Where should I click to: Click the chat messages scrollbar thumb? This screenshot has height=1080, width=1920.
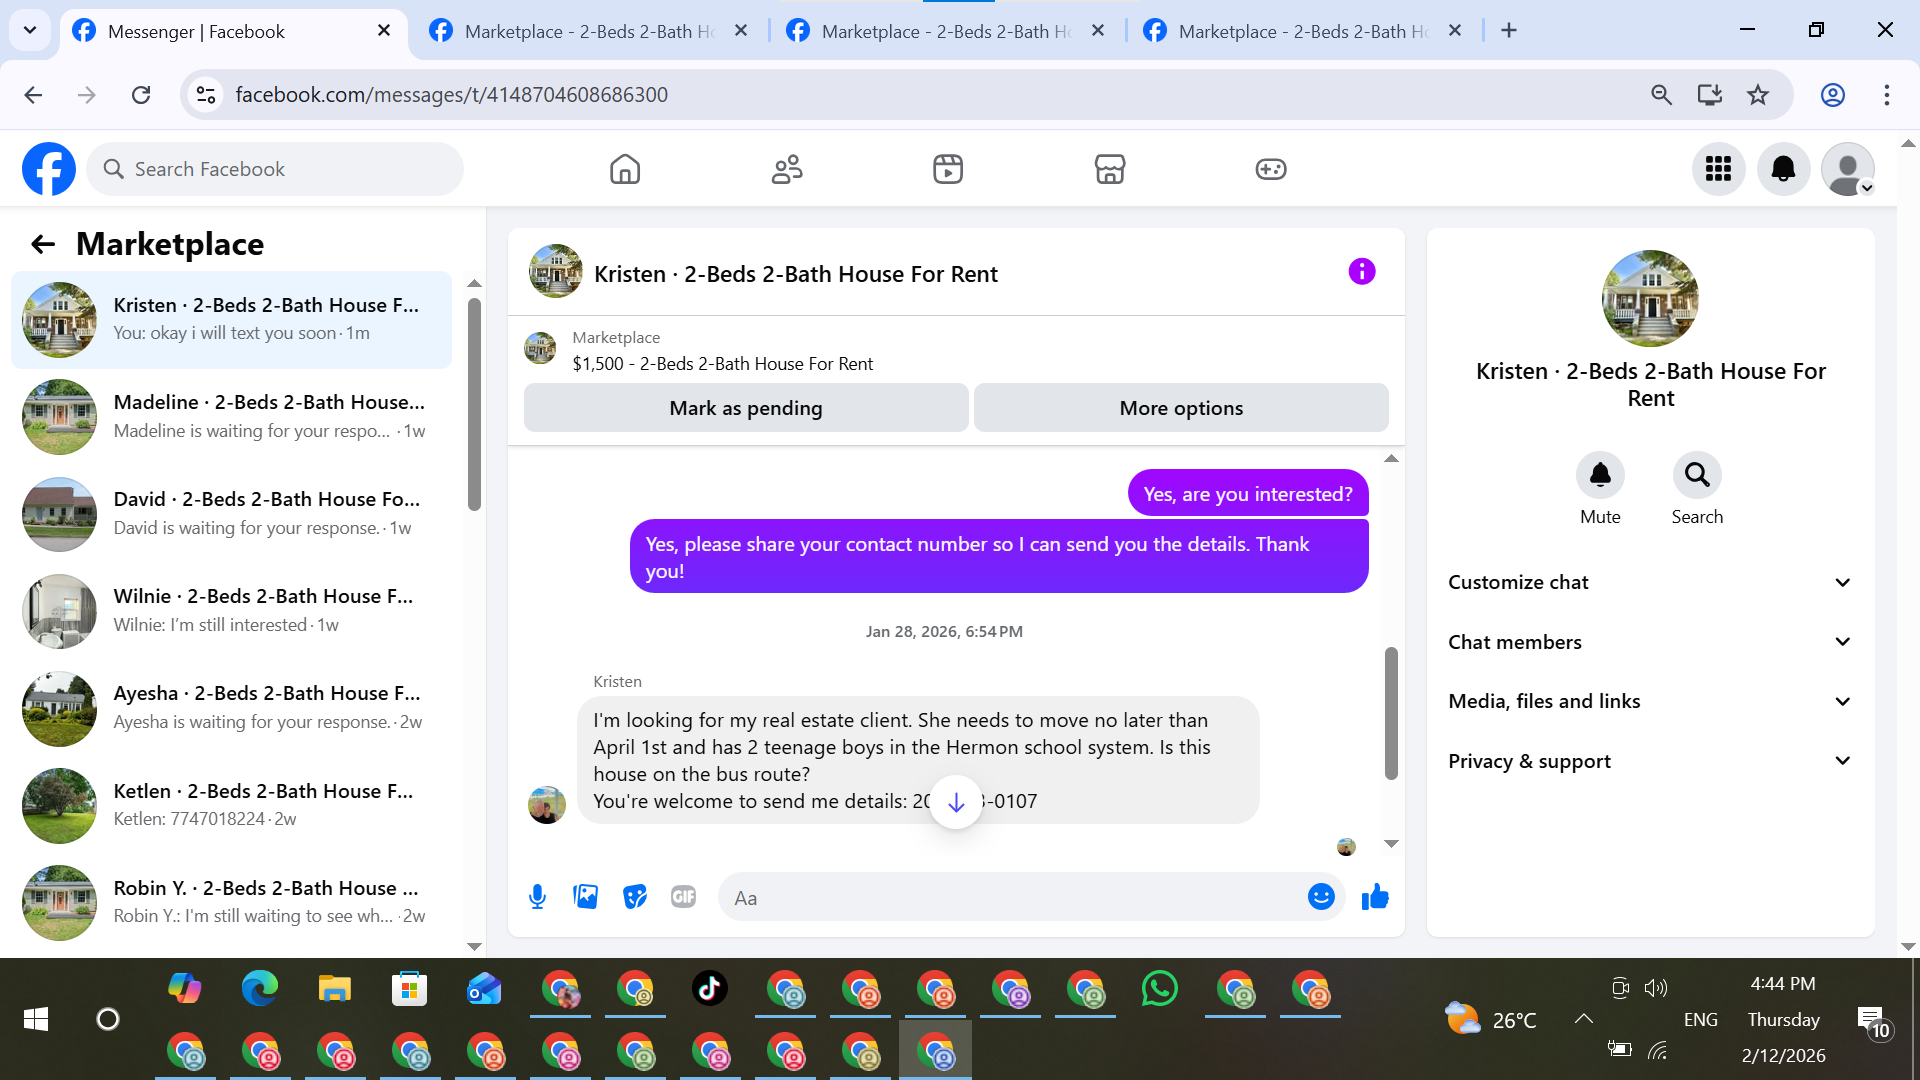pyautogui.click(x=1391, y=713)
